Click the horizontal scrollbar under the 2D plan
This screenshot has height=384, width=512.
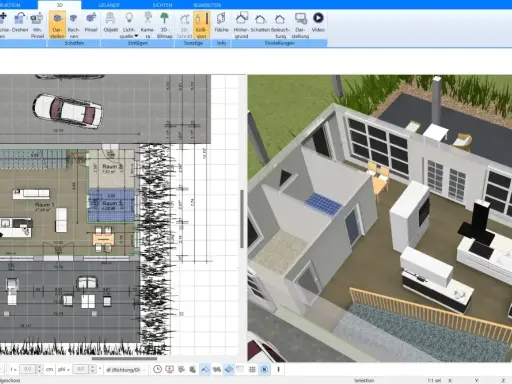[x=124, y=358]
